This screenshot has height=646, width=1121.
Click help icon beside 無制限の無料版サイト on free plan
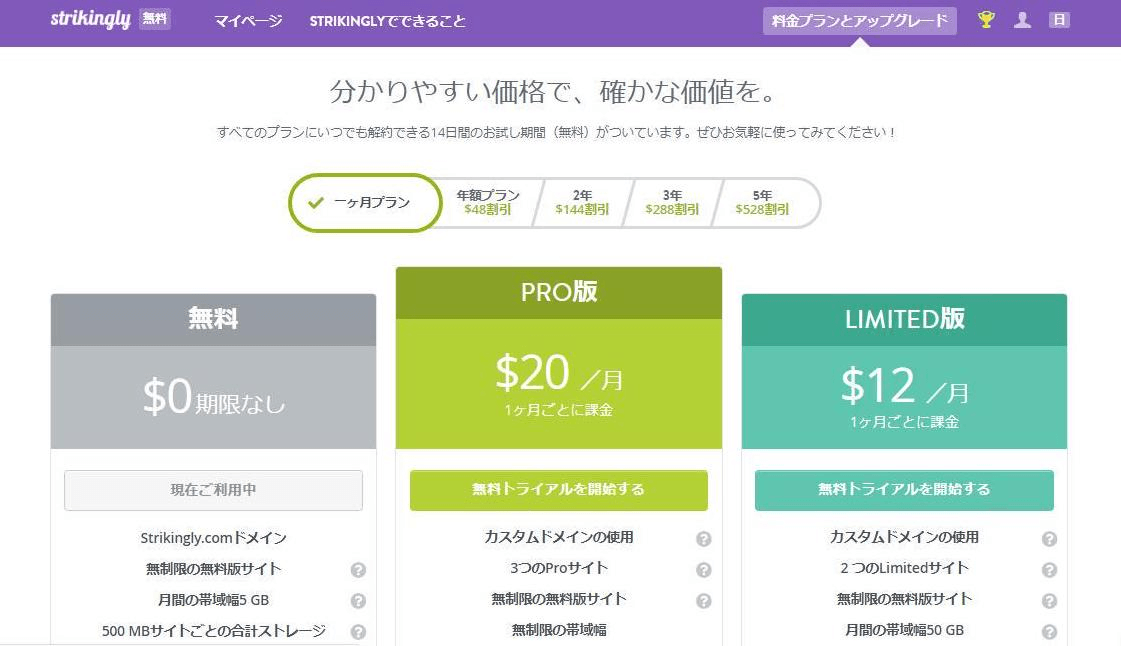357,570
